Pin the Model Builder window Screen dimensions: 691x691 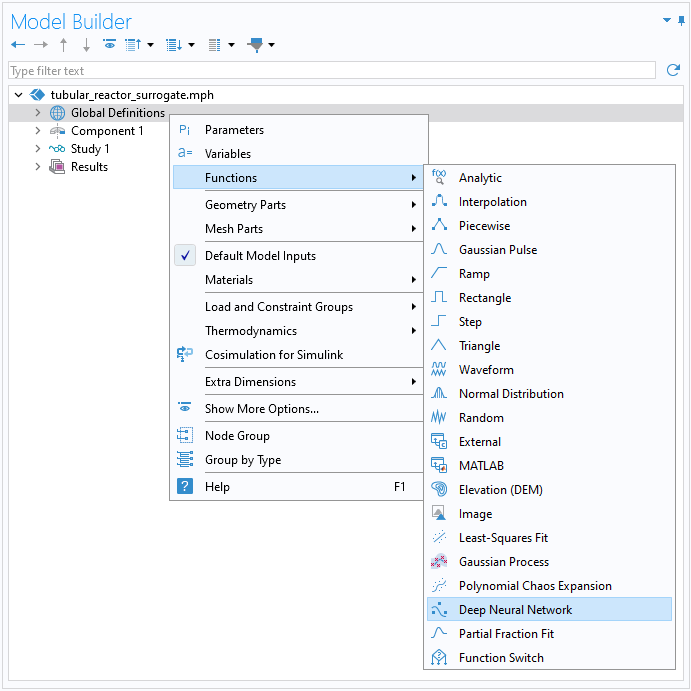(x=681, y=21)
